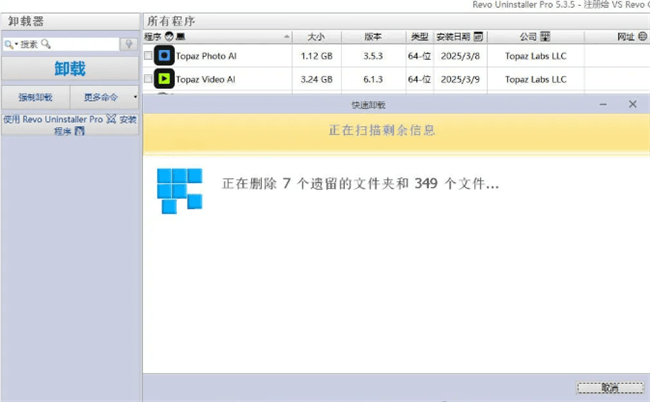This screenshot has height=402, width=650.
Task: Open the 更多命令 dropdown arrow
Action: [135, 97]
